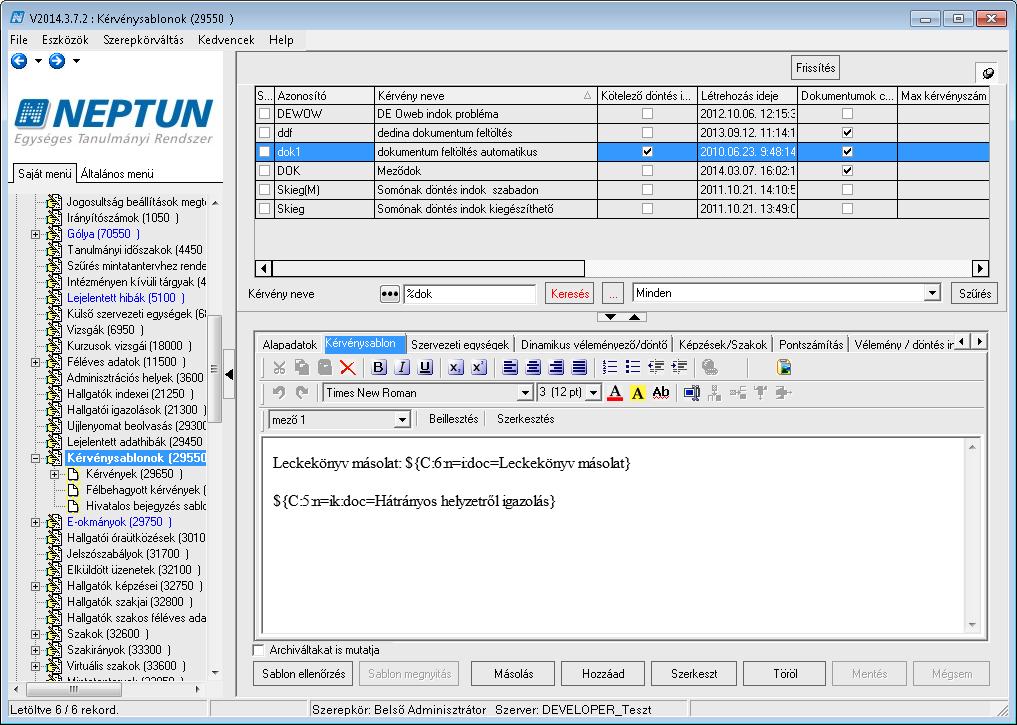
Task: Toggle italic formatting
Action: click(x=402, y=368)
